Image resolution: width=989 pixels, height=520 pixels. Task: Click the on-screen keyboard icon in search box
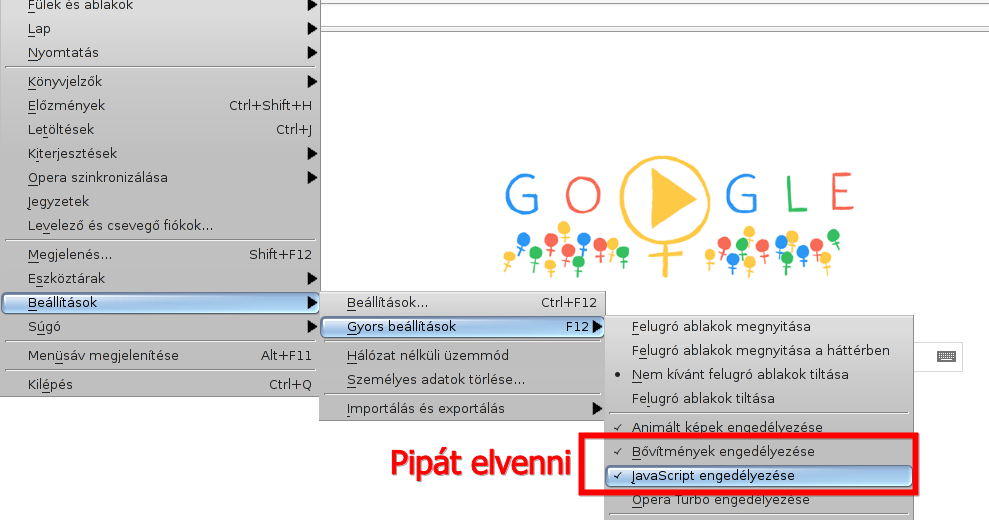[946, 357]
